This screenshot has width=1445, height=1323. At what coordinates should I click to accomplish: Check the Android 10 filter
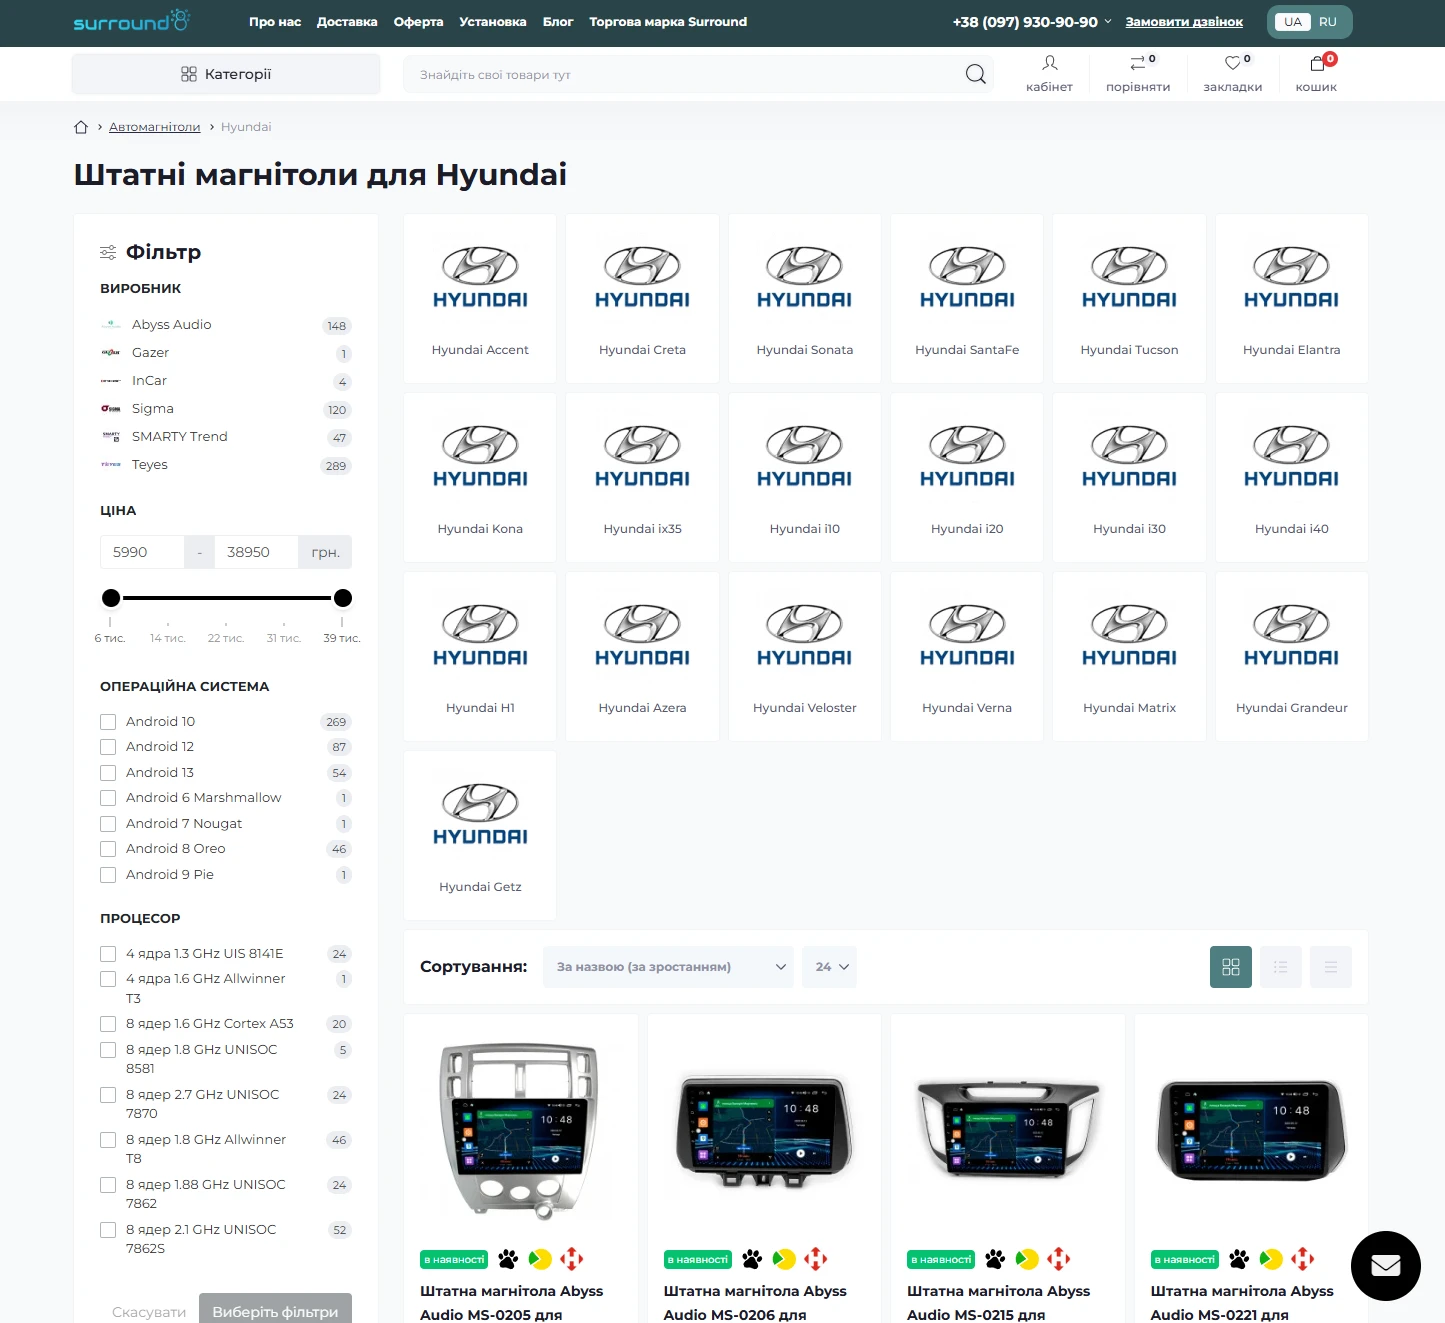(108, 722)
